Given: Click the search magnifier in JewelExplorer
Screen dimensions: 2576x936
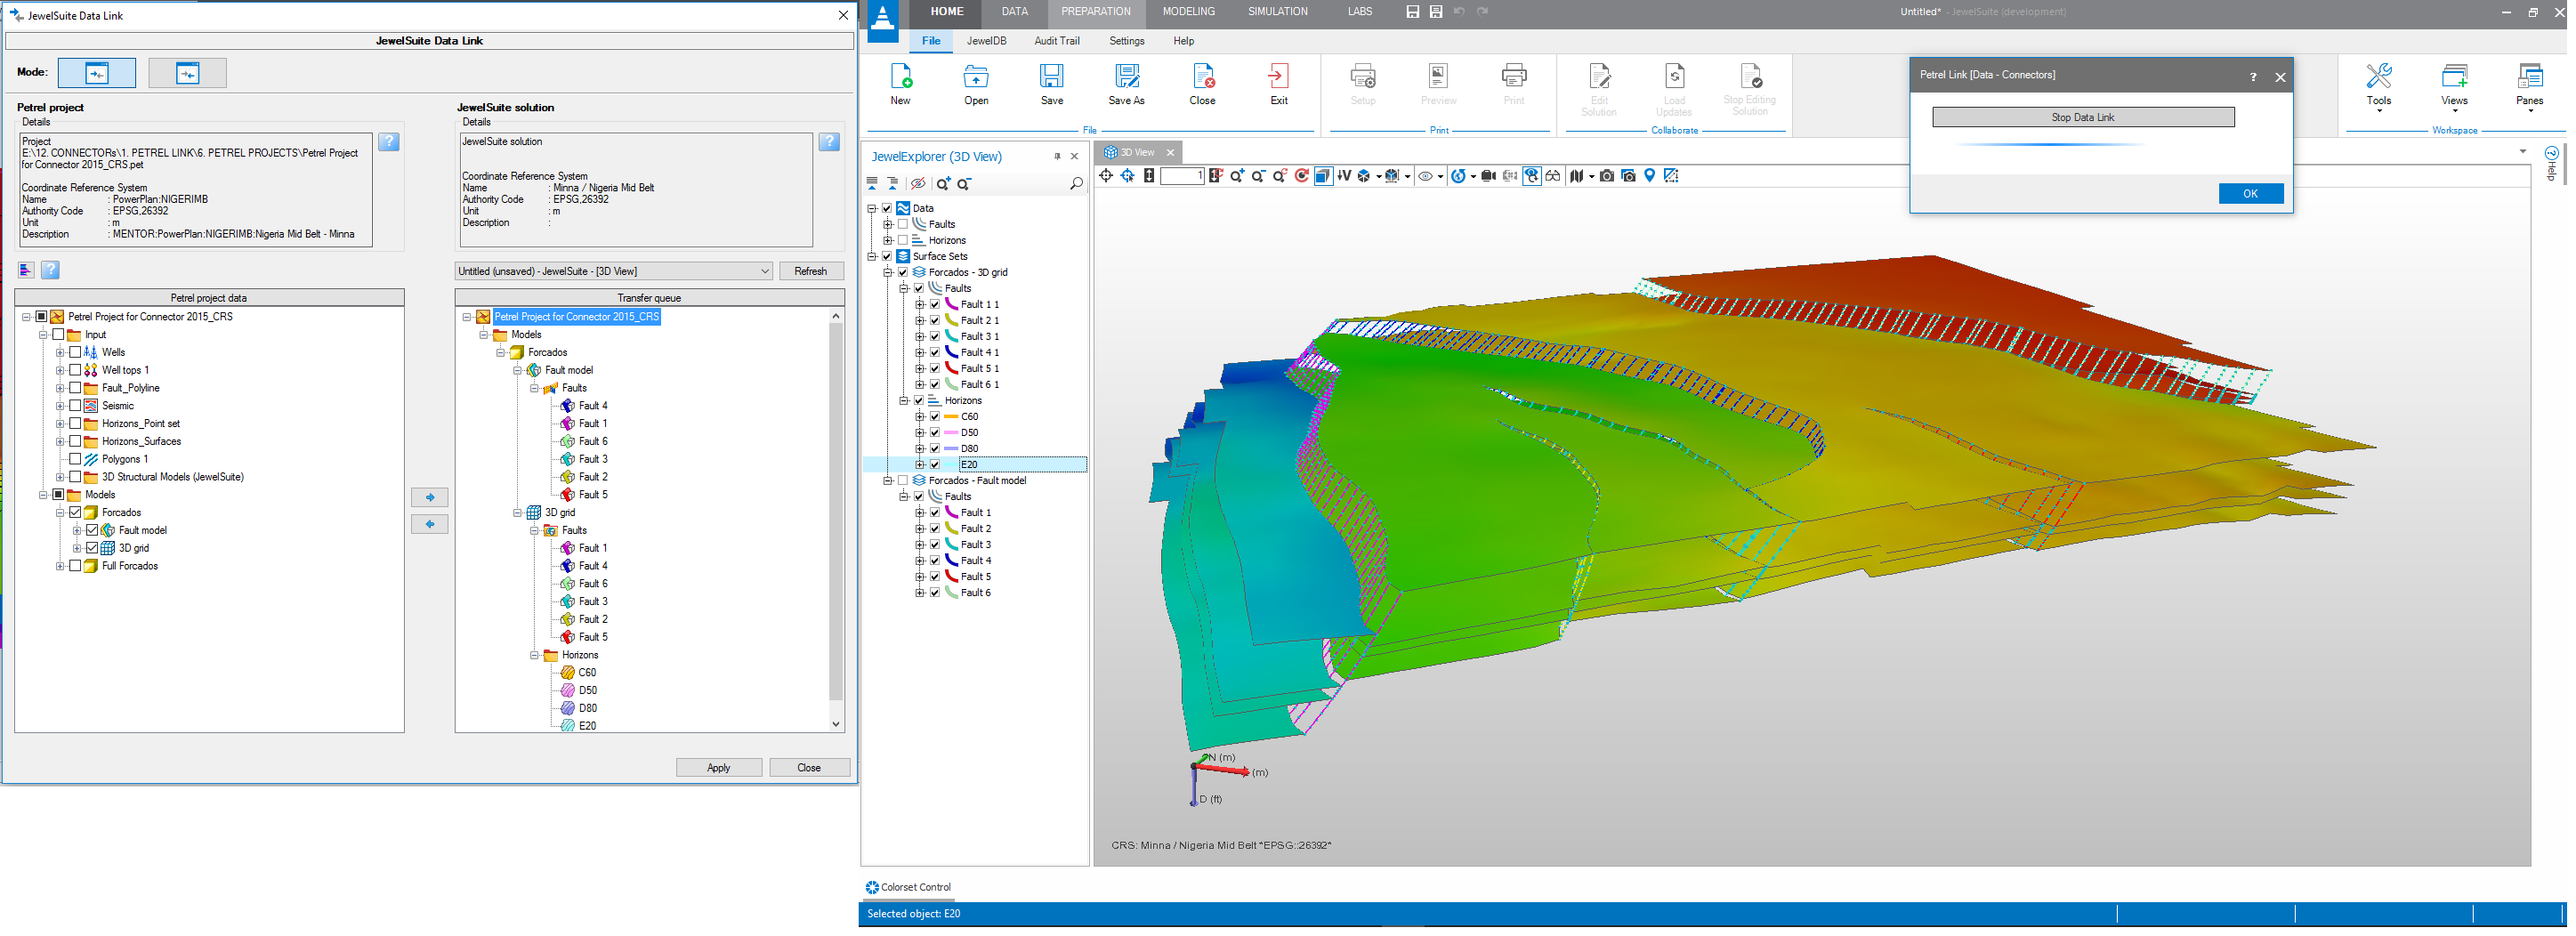Looking at the screenshot, I should 1076,184.
